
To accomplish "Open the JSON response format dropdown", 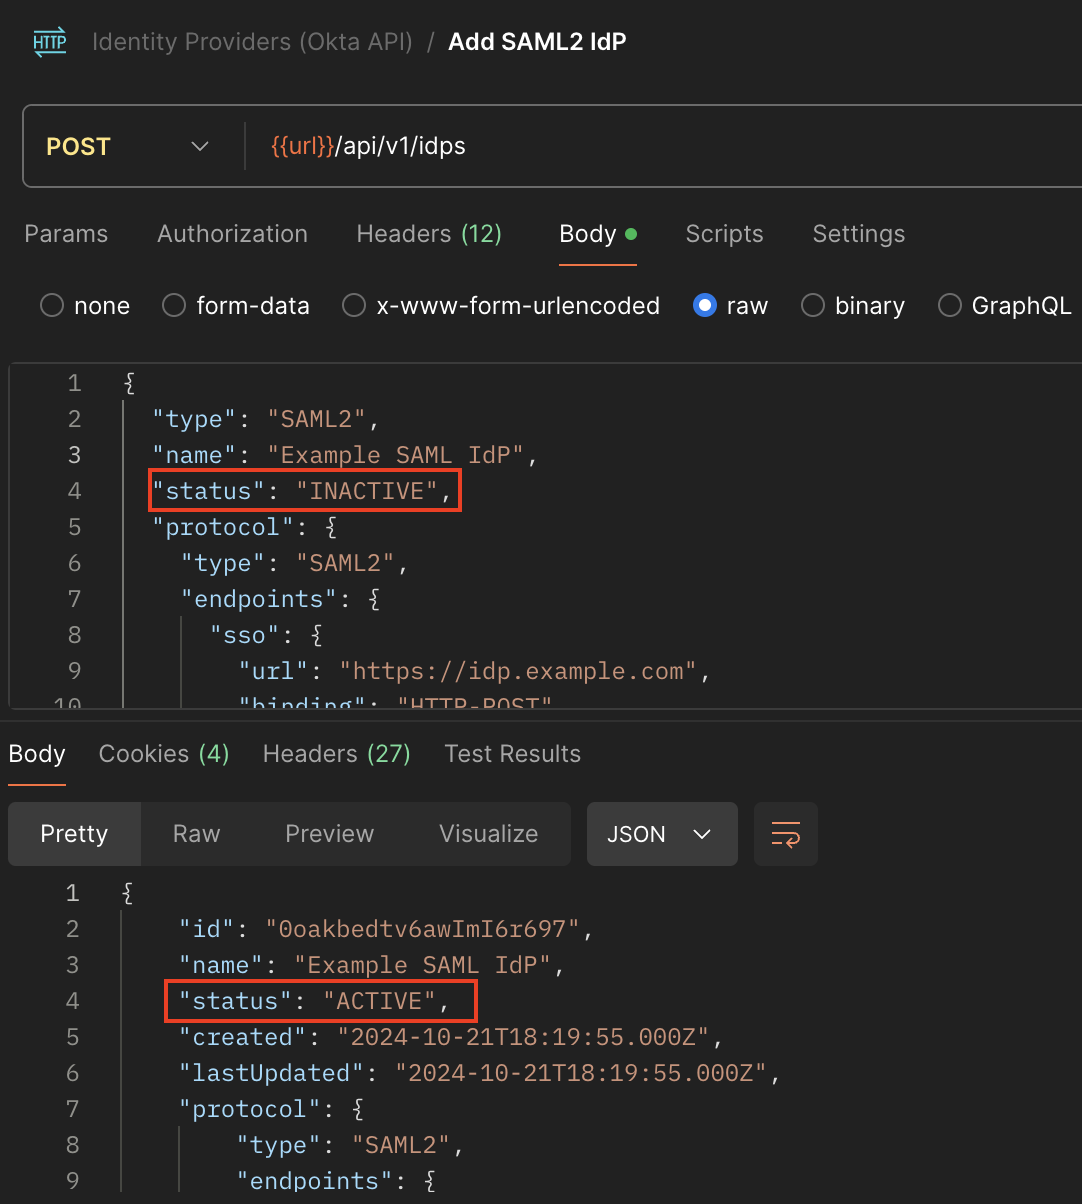I will point(661,834).
